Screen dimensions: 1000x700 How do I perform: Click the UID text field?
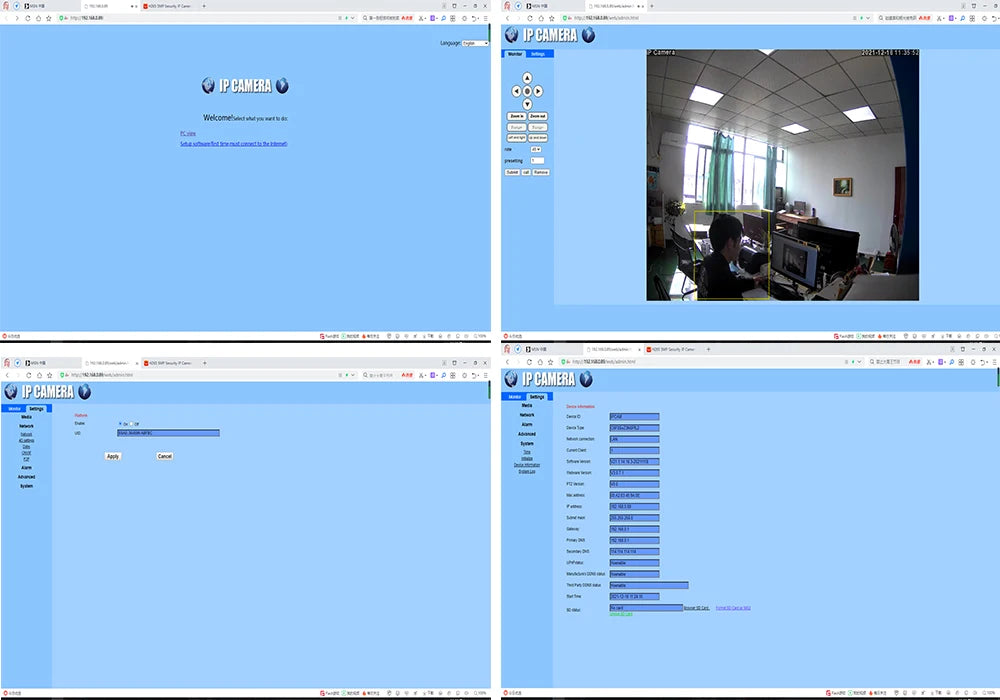(x=168, y=433)
